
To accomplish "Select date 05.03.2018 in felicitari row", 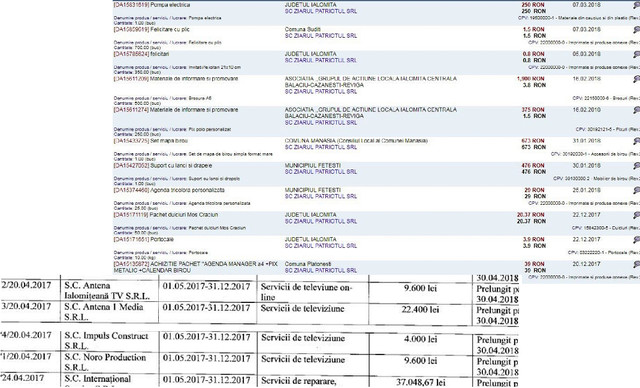I will point(586,54).
